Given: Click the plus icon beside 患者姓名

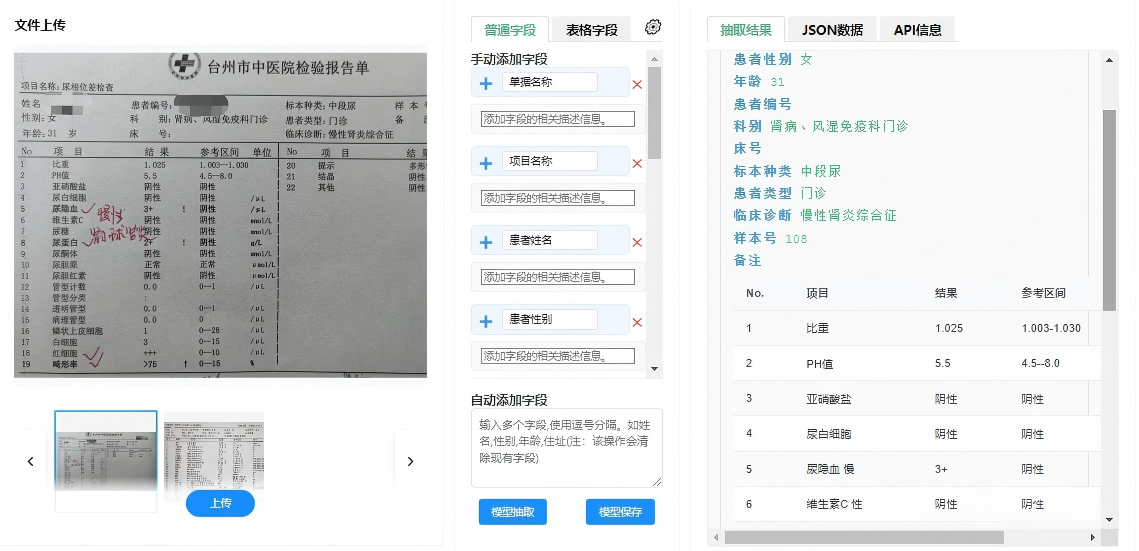Looking at the screenshot, I should point(486,241).
